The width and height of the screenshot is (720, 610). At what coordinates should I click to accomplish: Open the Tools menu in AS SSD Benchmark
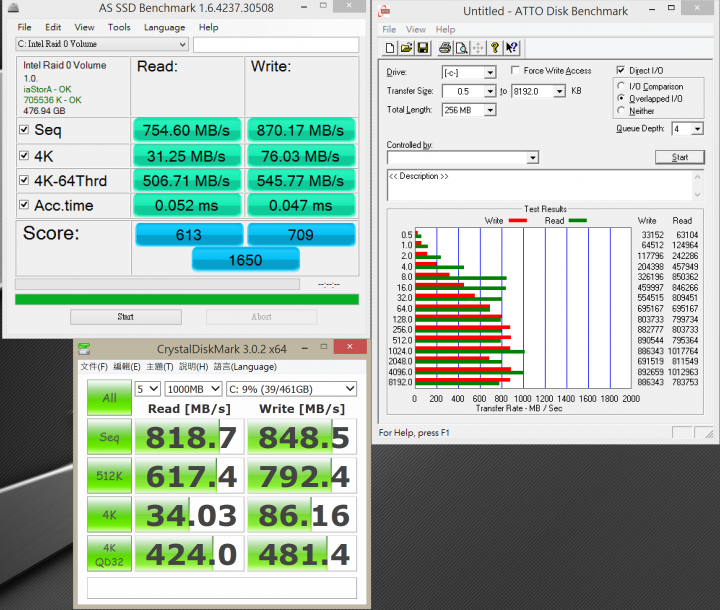119,27
